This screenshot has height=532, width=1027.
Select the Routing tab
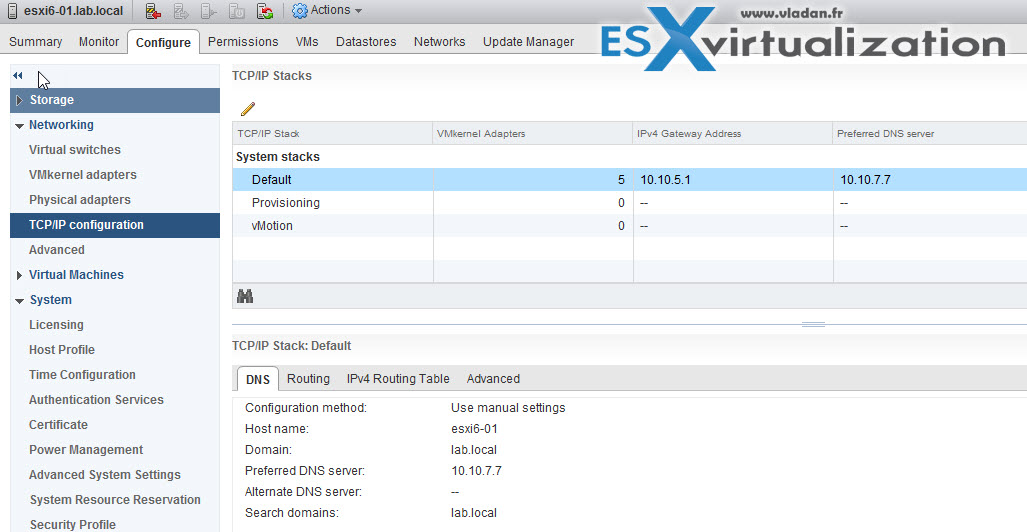click(308, 379)
